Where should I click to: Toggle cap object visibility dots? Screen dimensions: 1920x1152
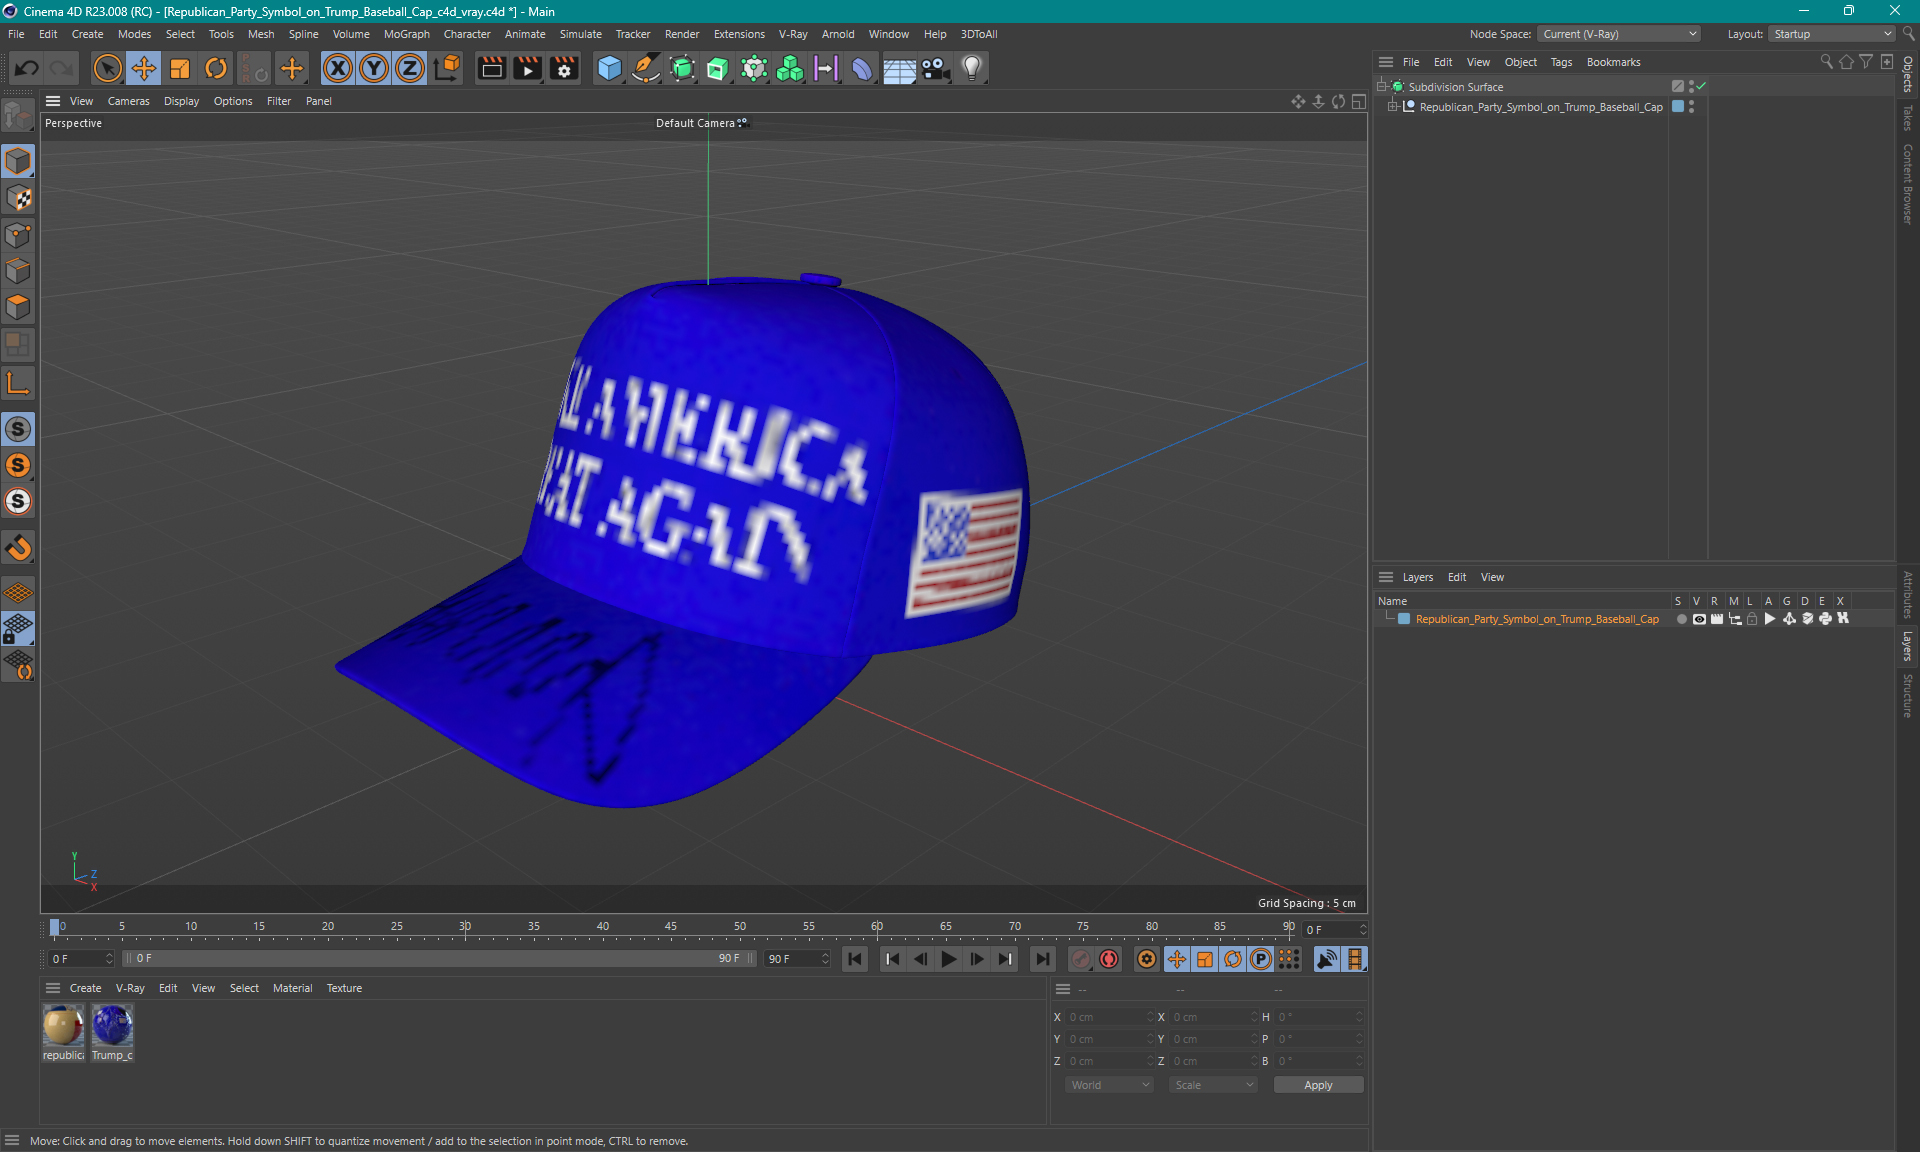click(x=1691, y=107)
